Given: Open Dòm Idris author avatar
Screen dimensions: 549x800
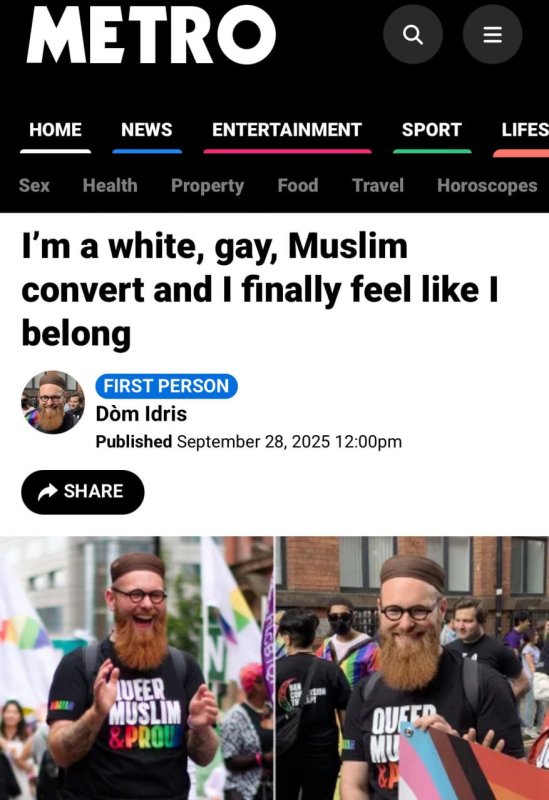Looking at the screenshot, I should pyautogui.click(x=53, y=402).
